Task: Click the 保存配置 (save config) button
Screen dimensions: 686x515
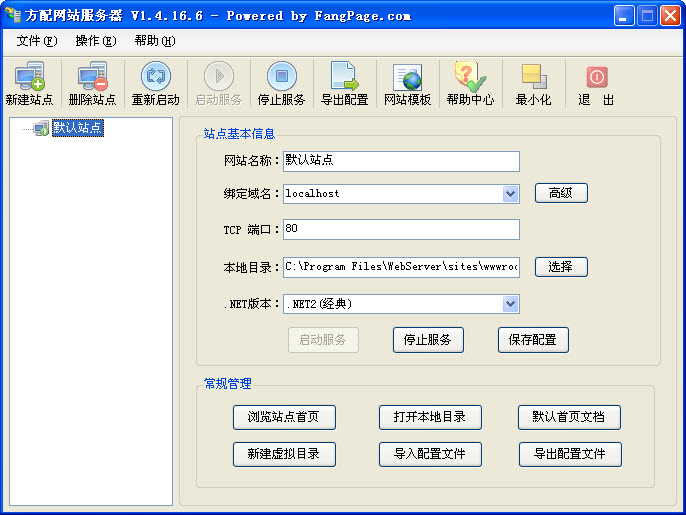Action: click(x=533, y=340)
